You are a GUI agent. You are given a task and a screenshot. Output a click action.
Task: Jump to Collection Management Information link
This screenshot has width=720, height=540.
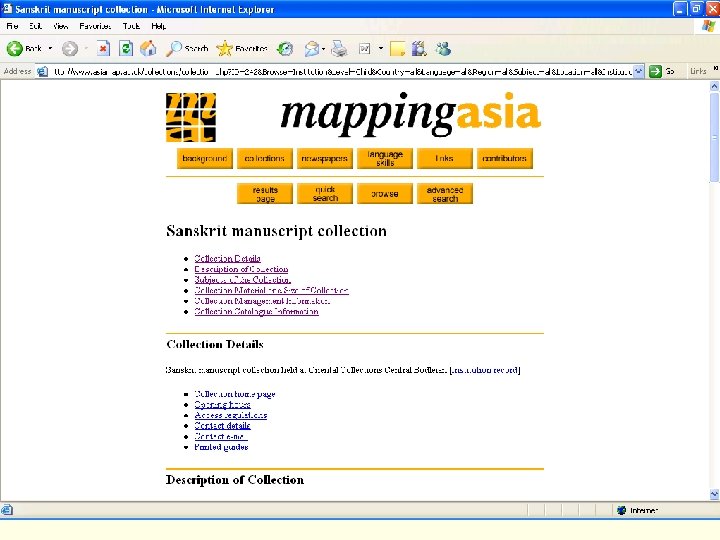coord(262,301)
